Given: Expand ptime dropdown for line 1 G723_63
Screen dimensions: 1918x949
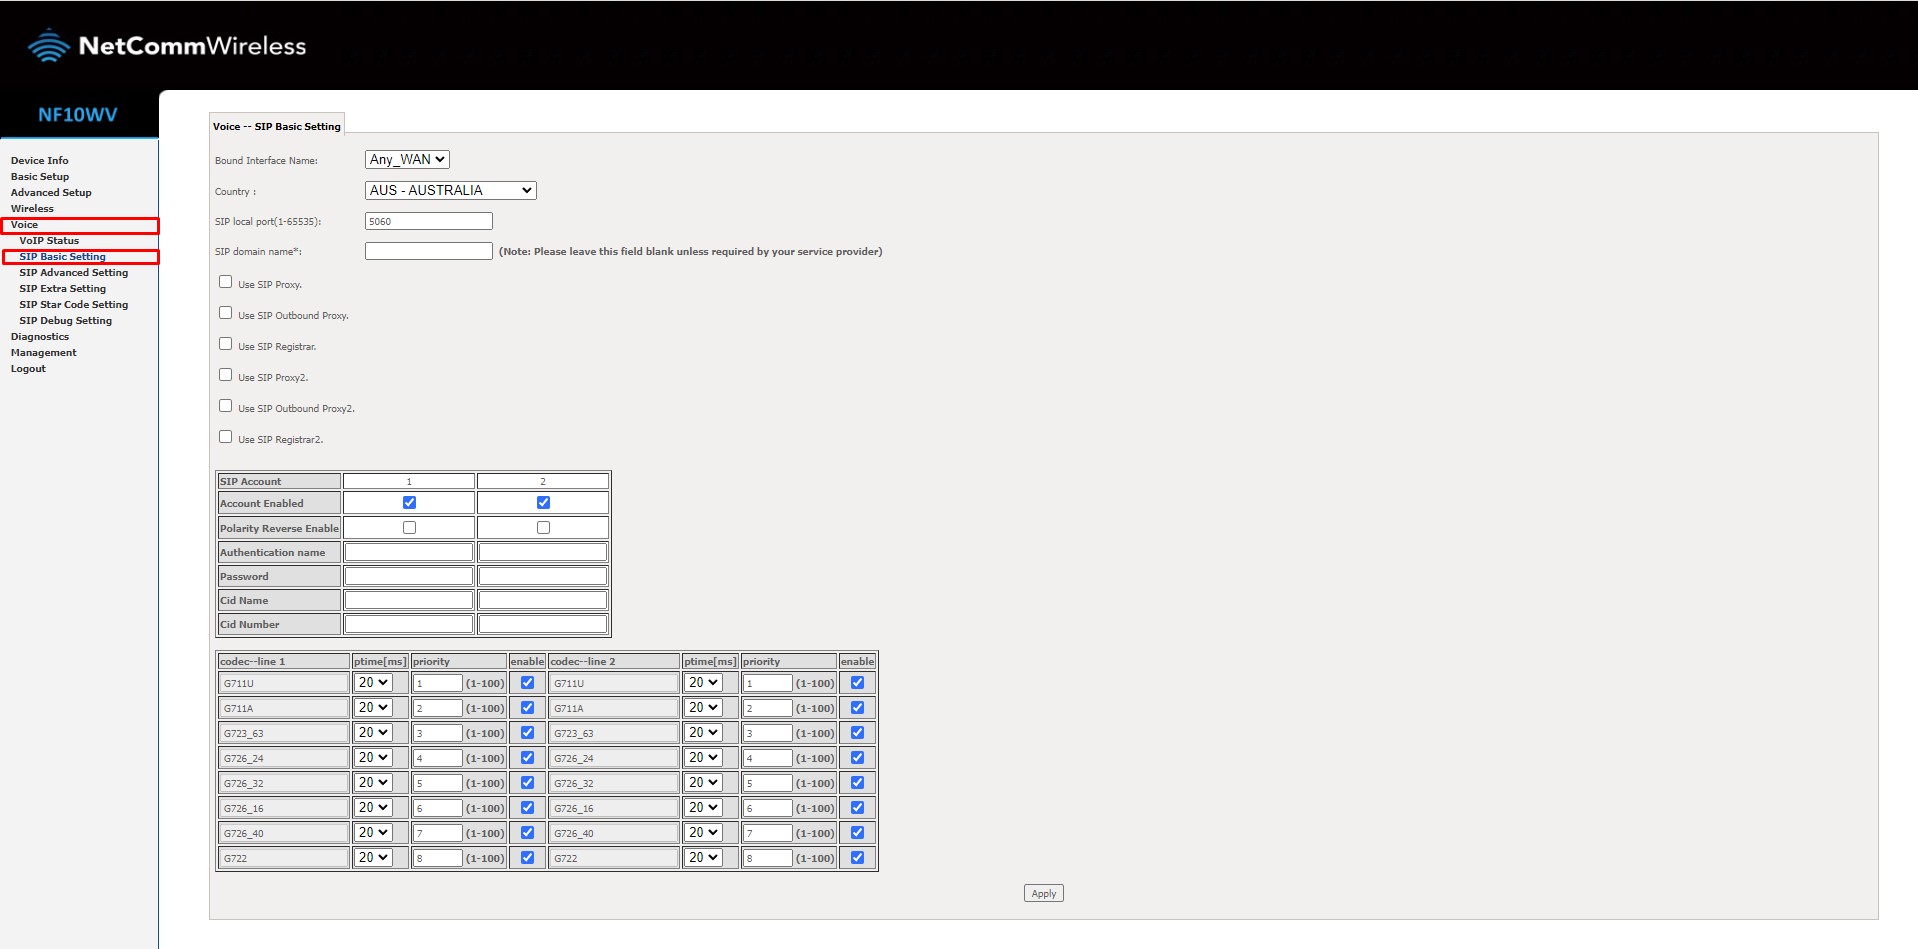Looking at the screenshot, I should point(373,732).
